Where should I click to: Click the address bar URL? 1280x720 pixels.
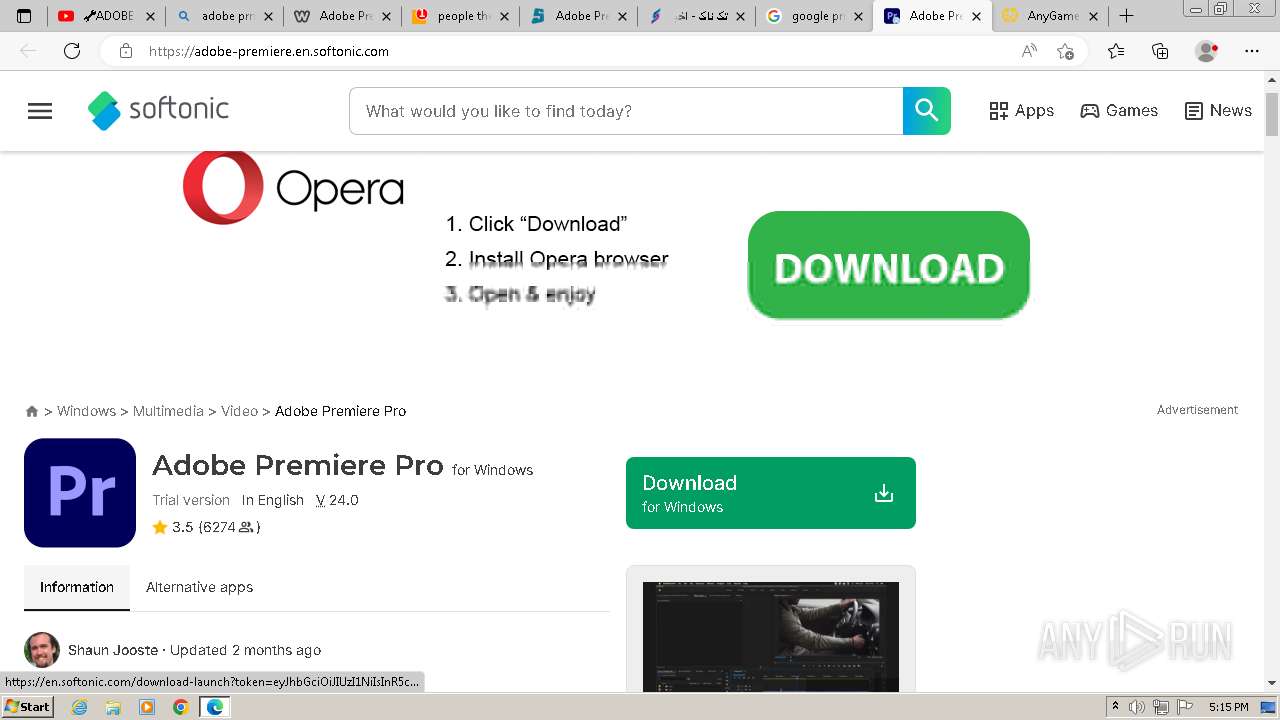pos(269,51)
